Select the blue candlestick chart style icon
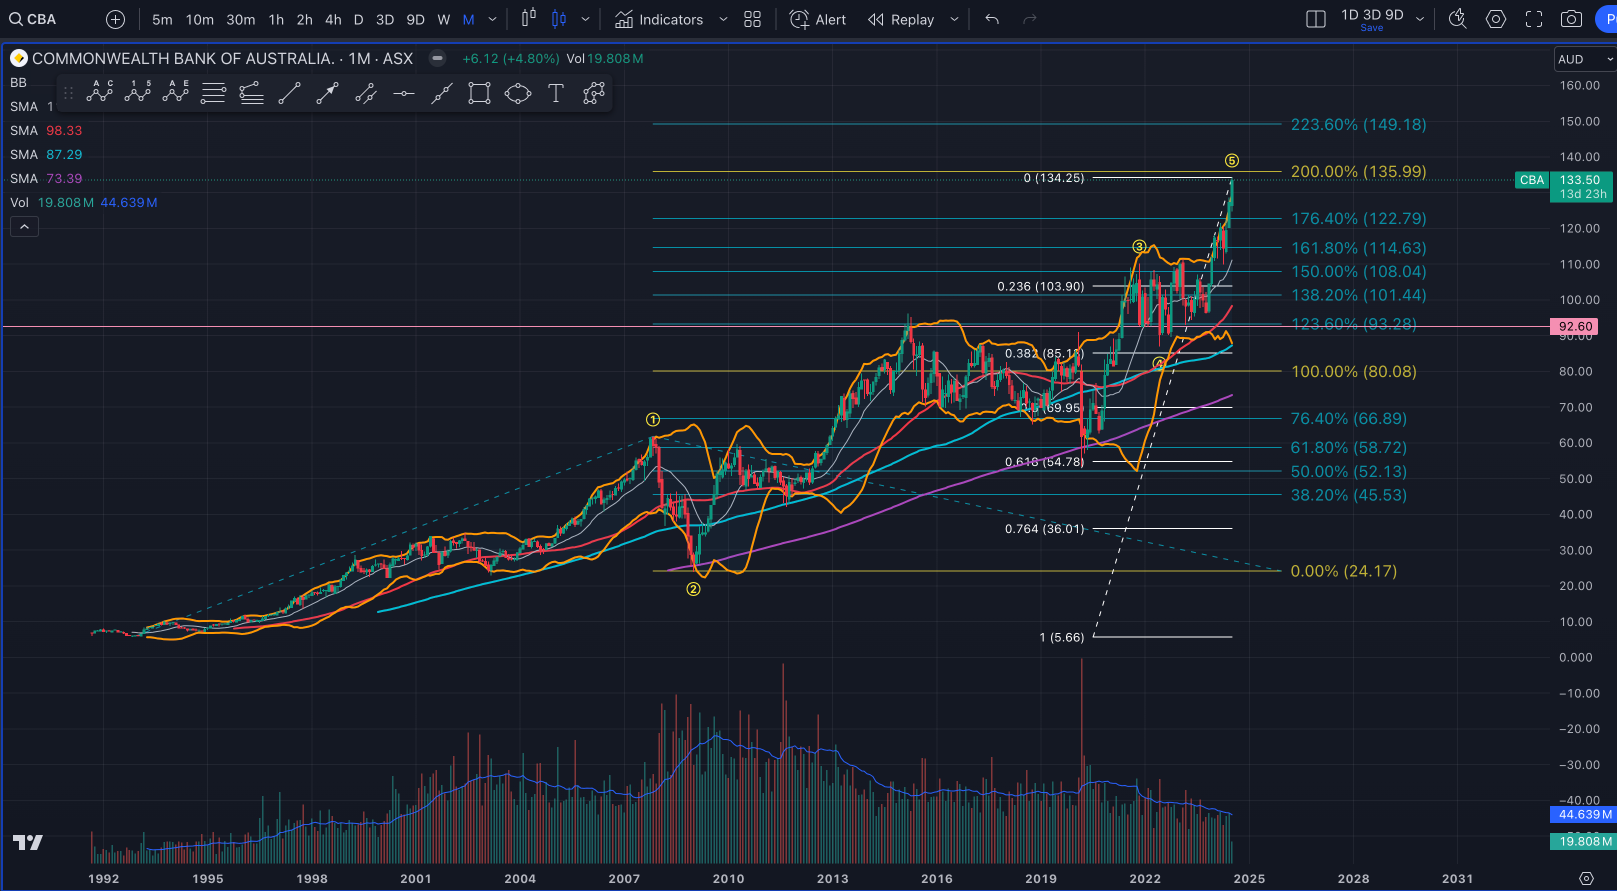 click(559, 19)
